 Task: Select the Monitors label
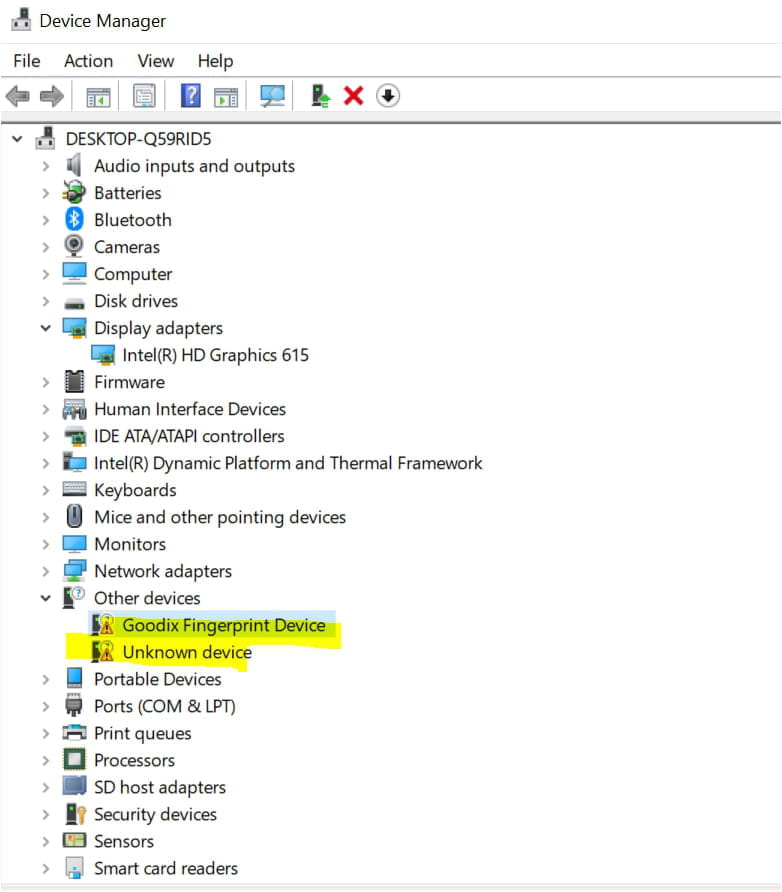[130, 544]
